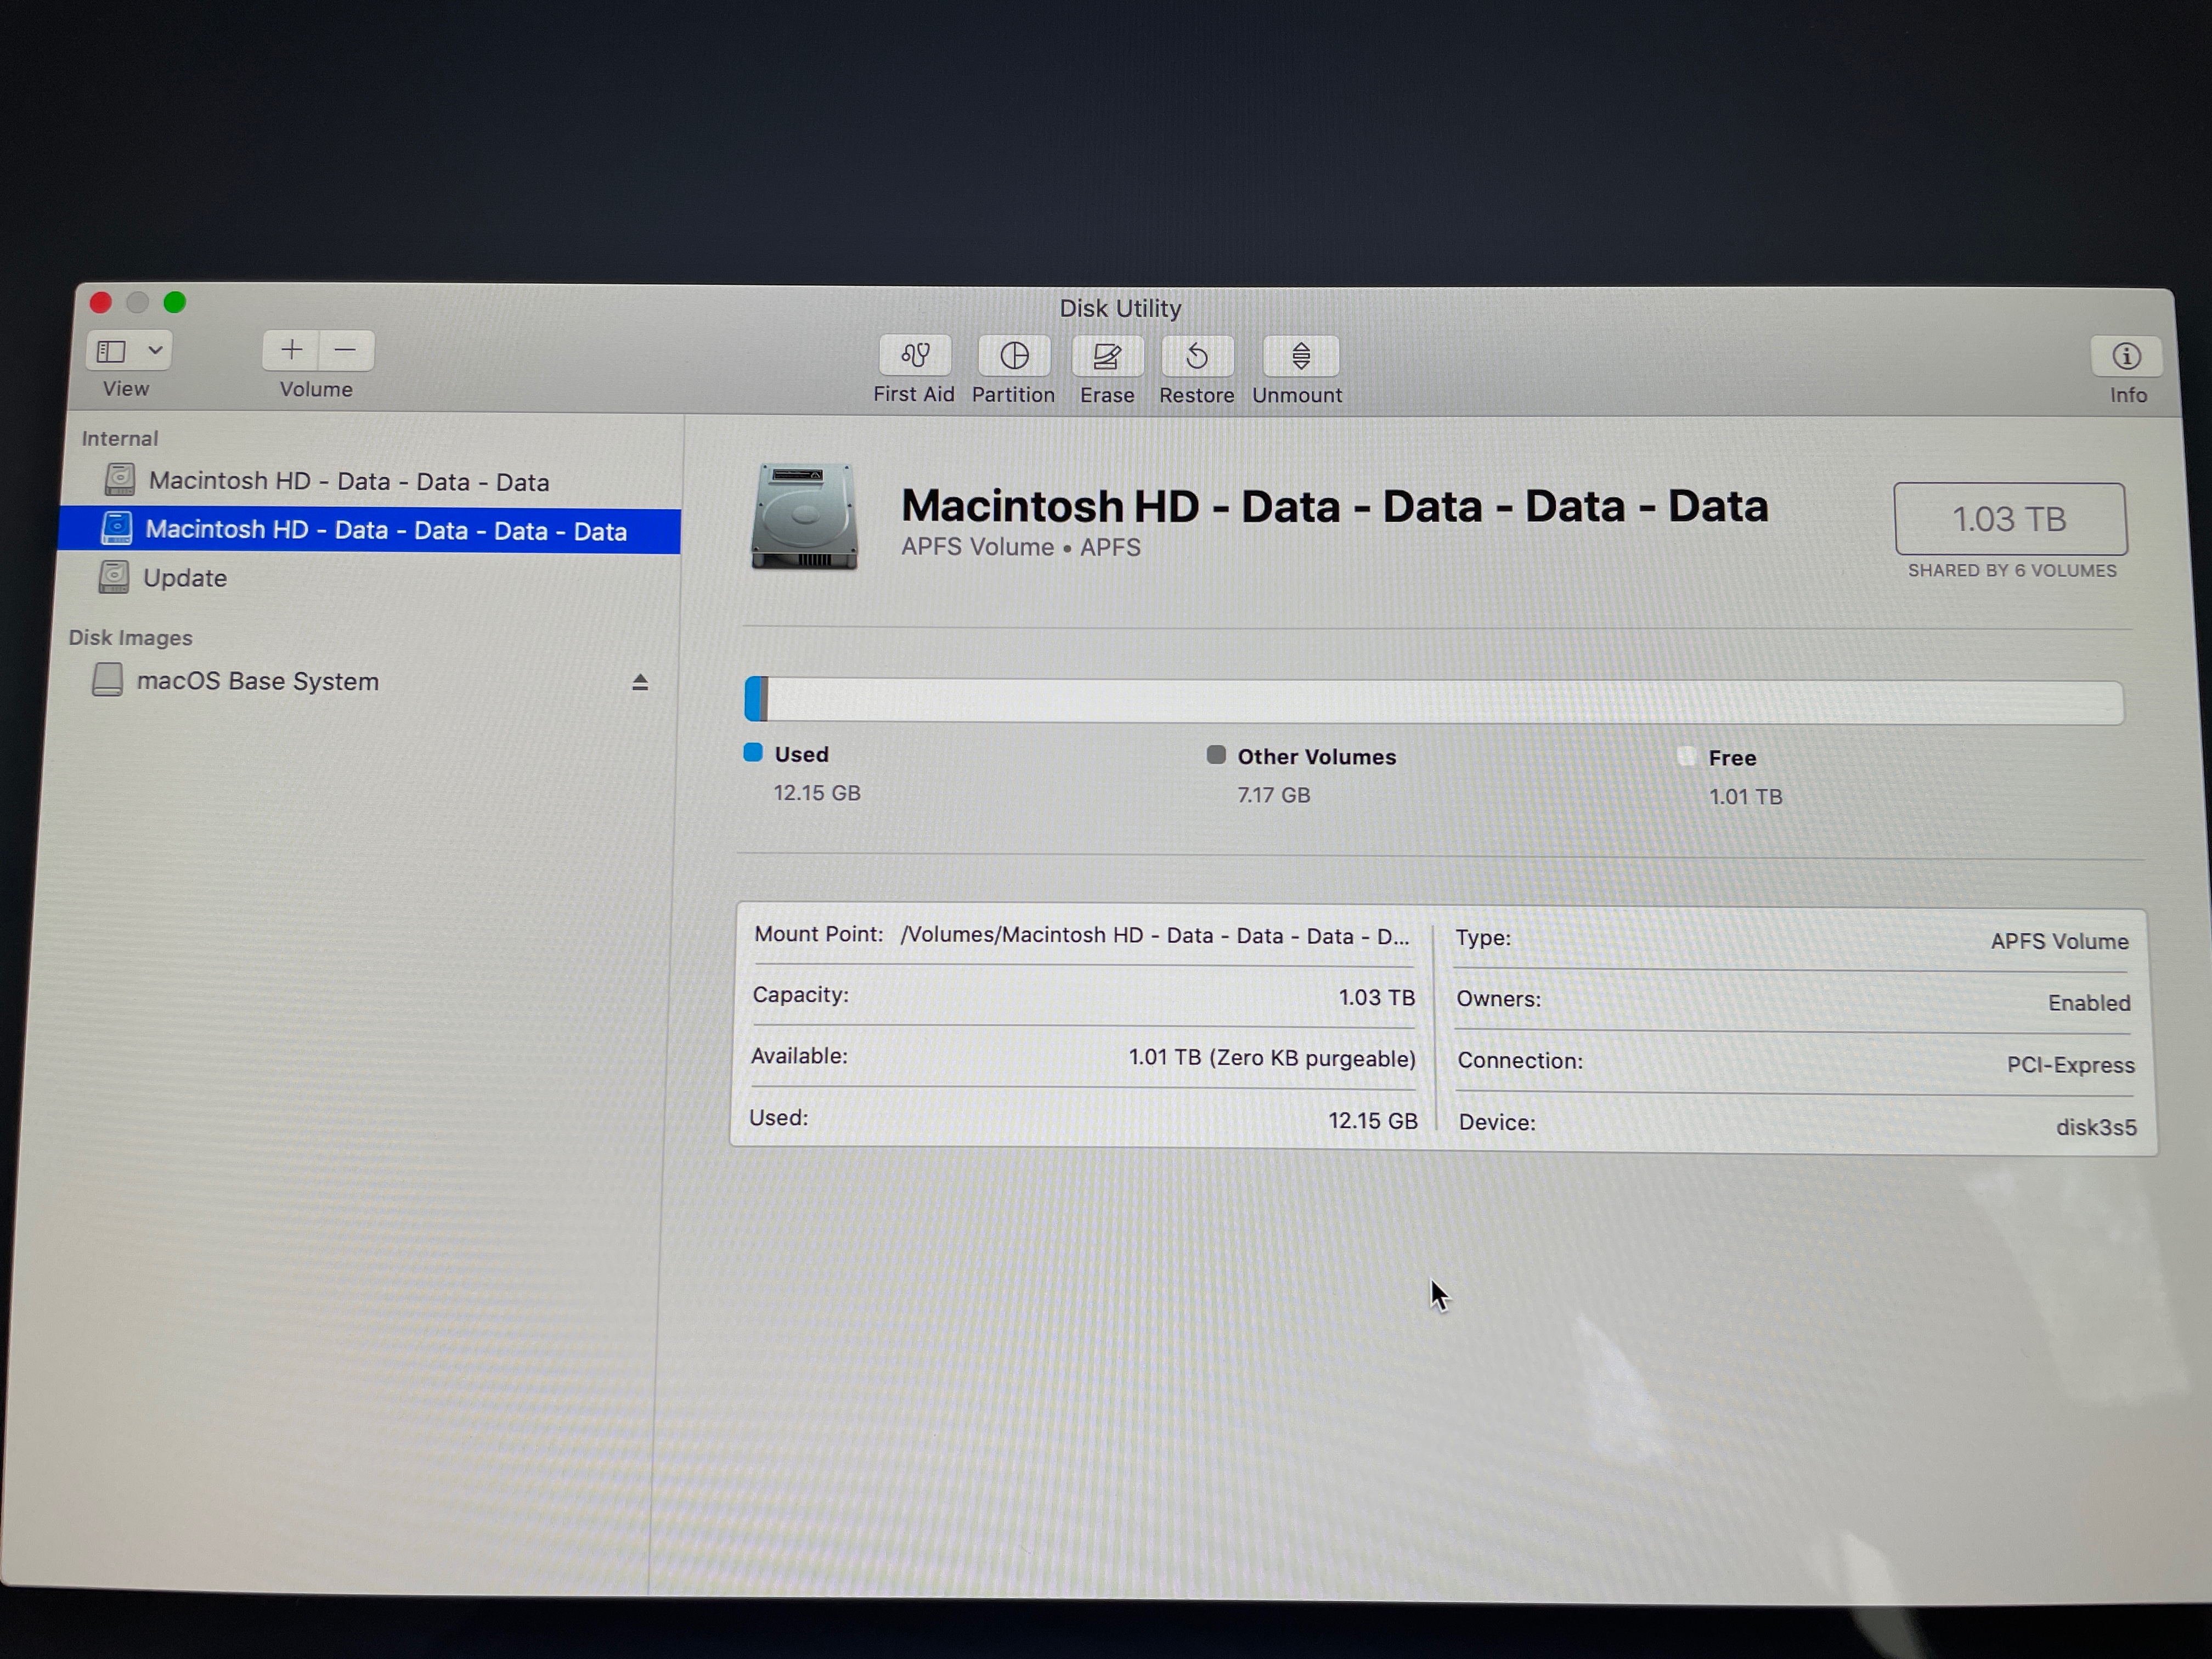Click the highlighted Macintosh HD Data volume

[x=386, y=530]
